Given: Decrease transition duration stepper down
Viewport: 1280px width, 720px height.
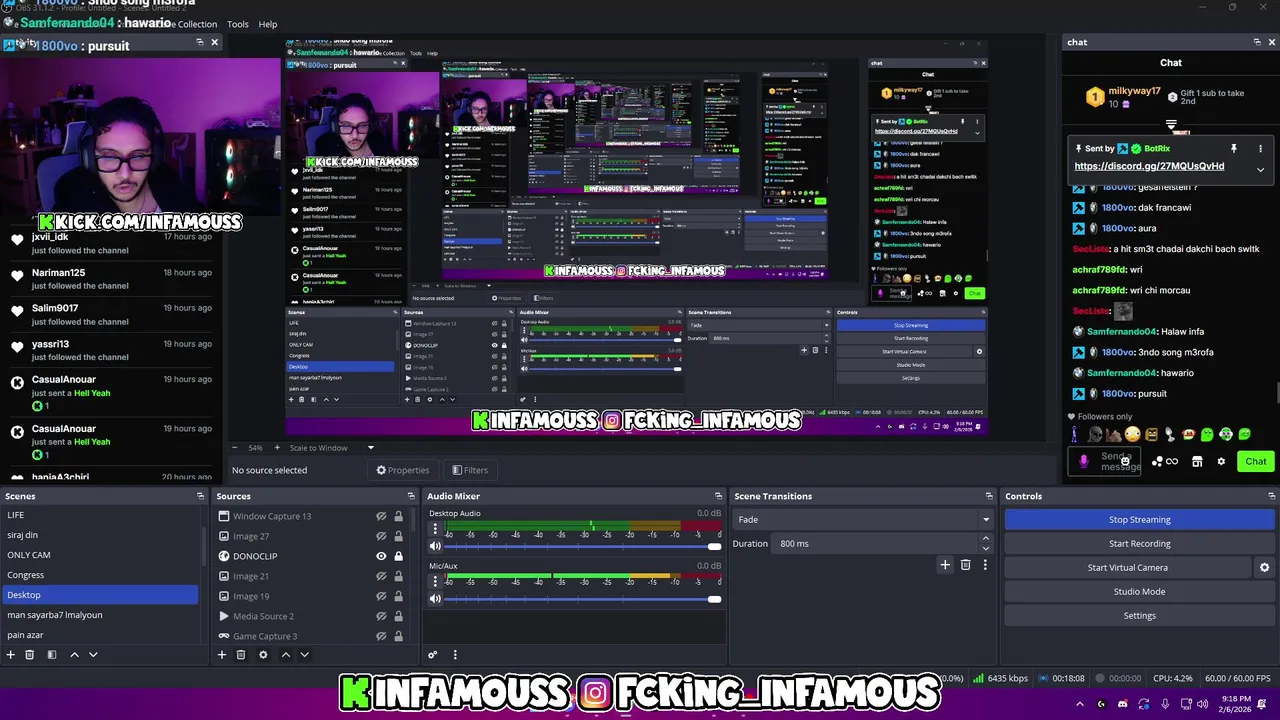Looking at the screenshot, I should pyautogui.click(x=985, y=548).
